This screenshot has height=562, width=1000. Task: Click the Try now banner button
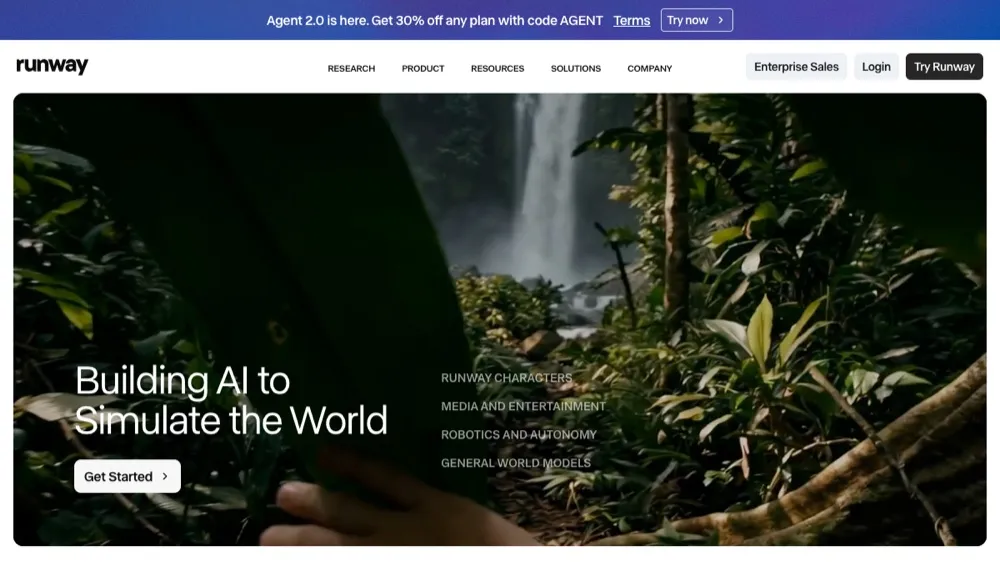[x=696, y=20]
